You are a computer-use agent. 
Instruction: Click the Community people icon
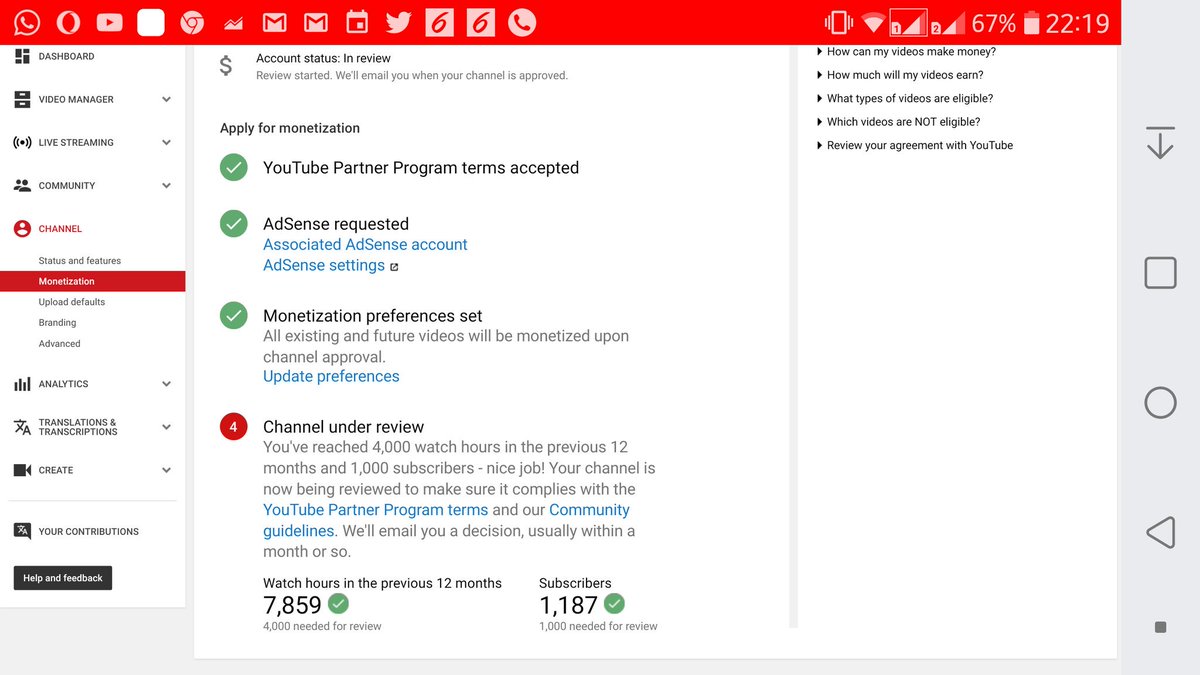pyautogui.click(x=22, y=186)
